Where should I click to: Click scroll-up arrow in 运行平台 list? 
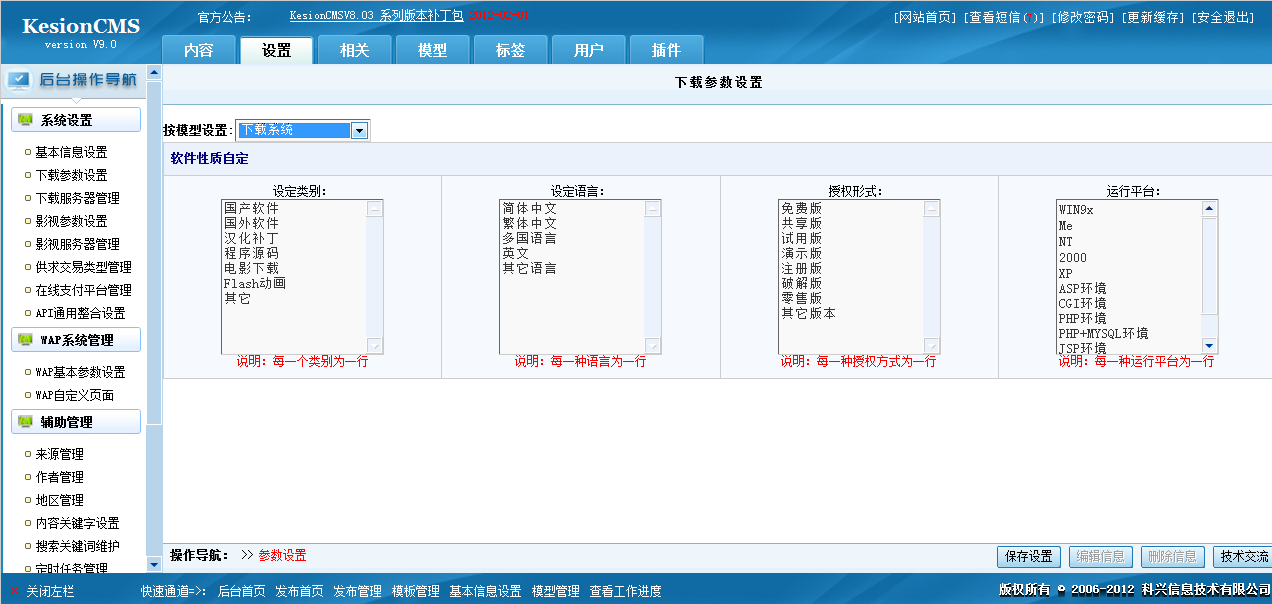coord(1209,209)
